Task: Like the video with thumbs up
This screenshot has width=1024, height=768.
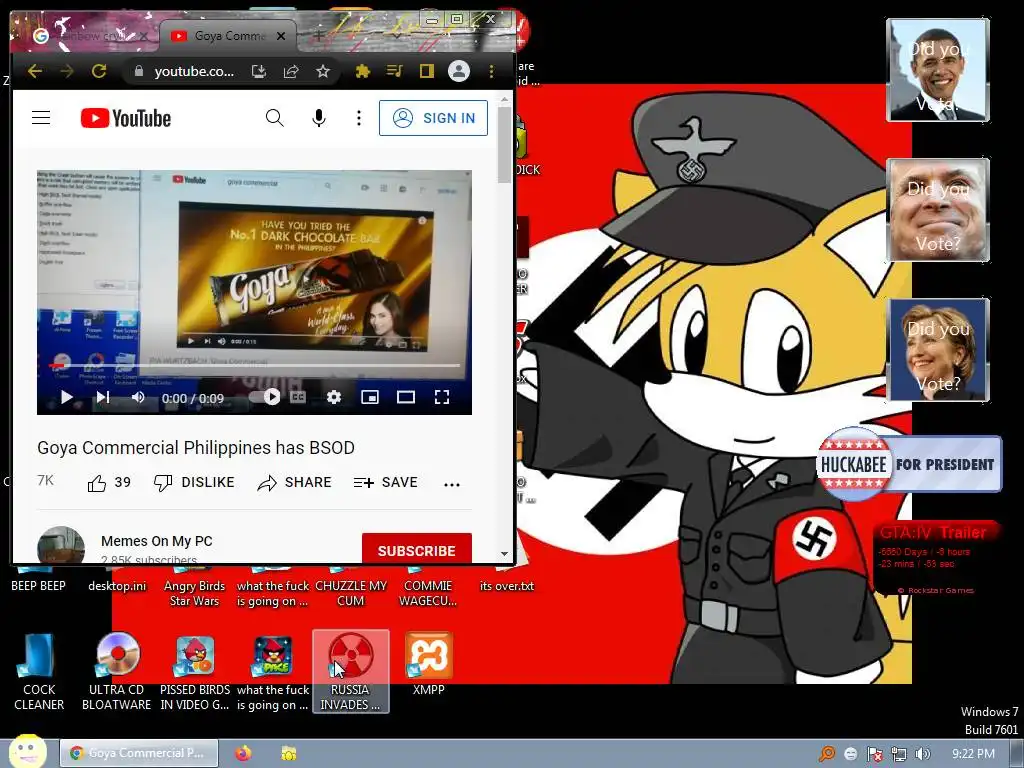Action: click(x=109, y=483)
